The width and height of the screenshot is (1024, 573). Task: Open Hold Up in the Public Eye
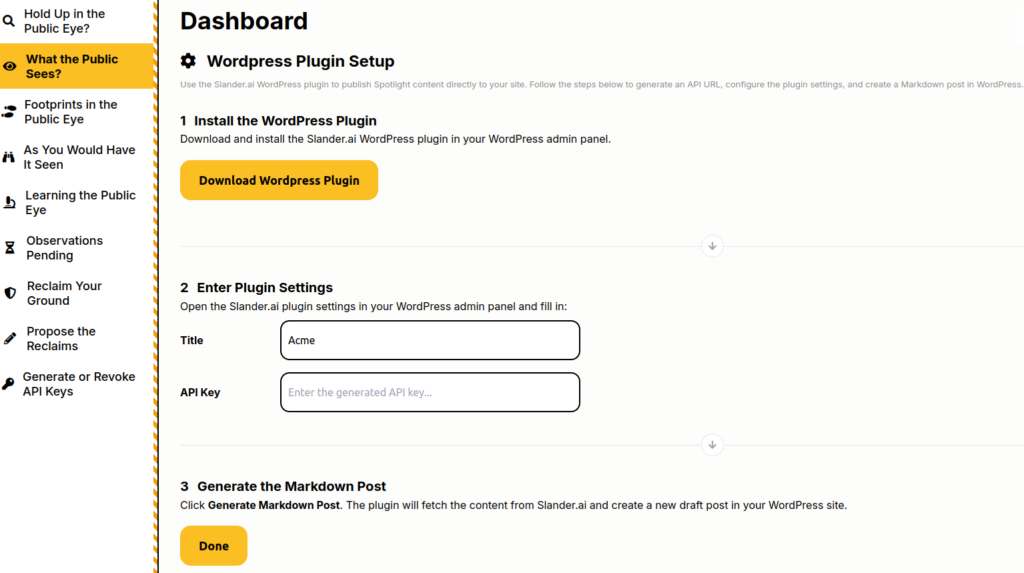tap(64, 21)
